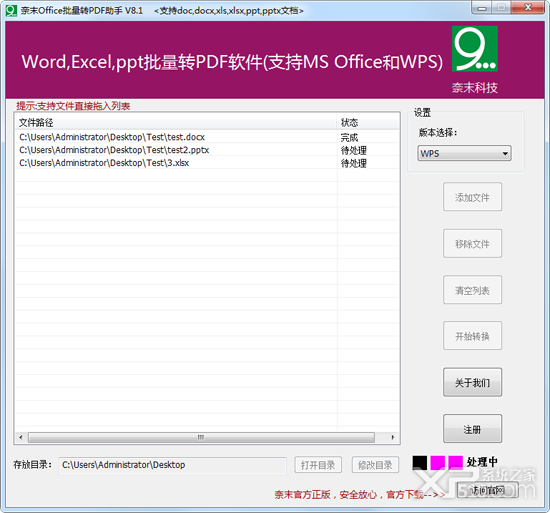Click the 打开目录 button
Viewport: 550px width, 513px height.
[318, 465]
